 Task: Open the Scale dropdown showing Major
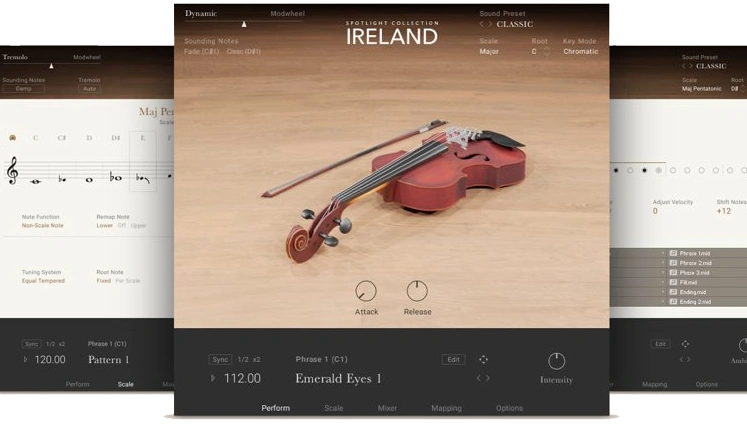(x=489, y=51)
